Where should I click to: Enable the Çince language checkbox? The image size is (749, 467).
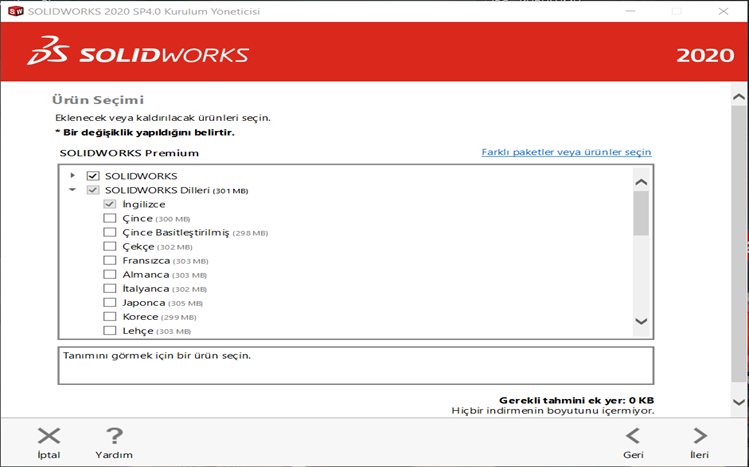(x=110, y=218)
